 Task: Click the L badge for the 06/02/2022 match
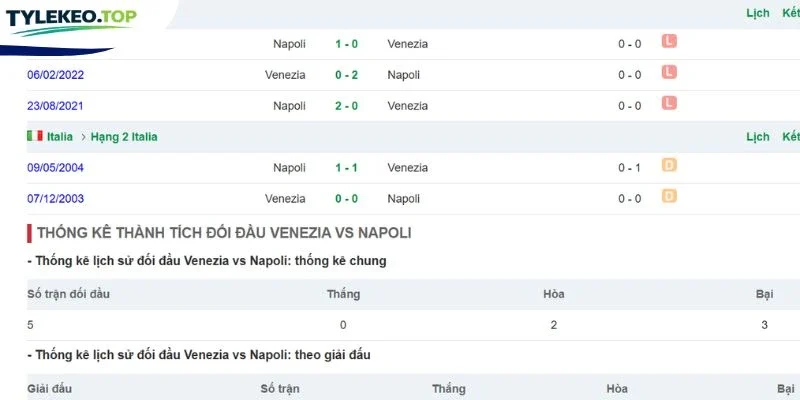point(669,72)
